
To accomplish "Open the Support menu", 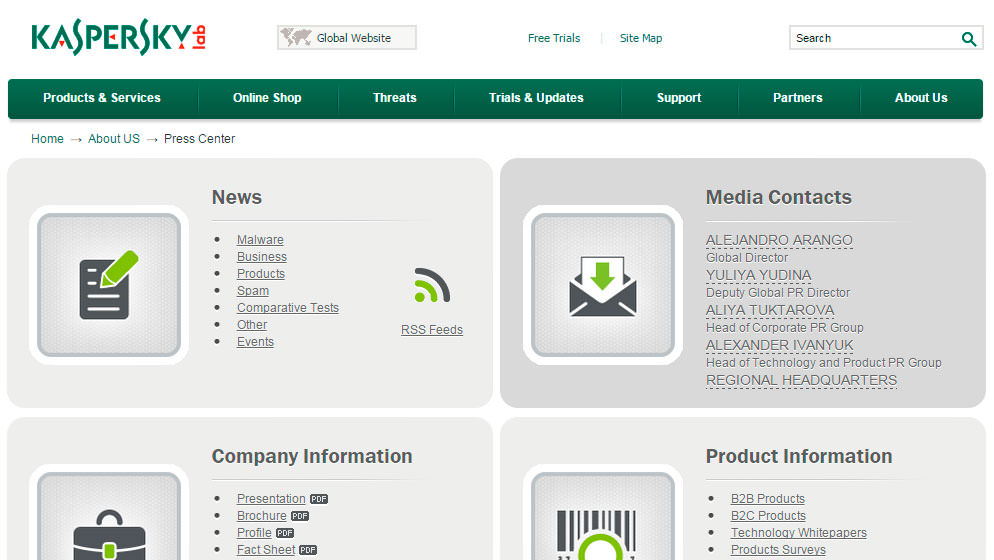I will (x=679, y=98).
